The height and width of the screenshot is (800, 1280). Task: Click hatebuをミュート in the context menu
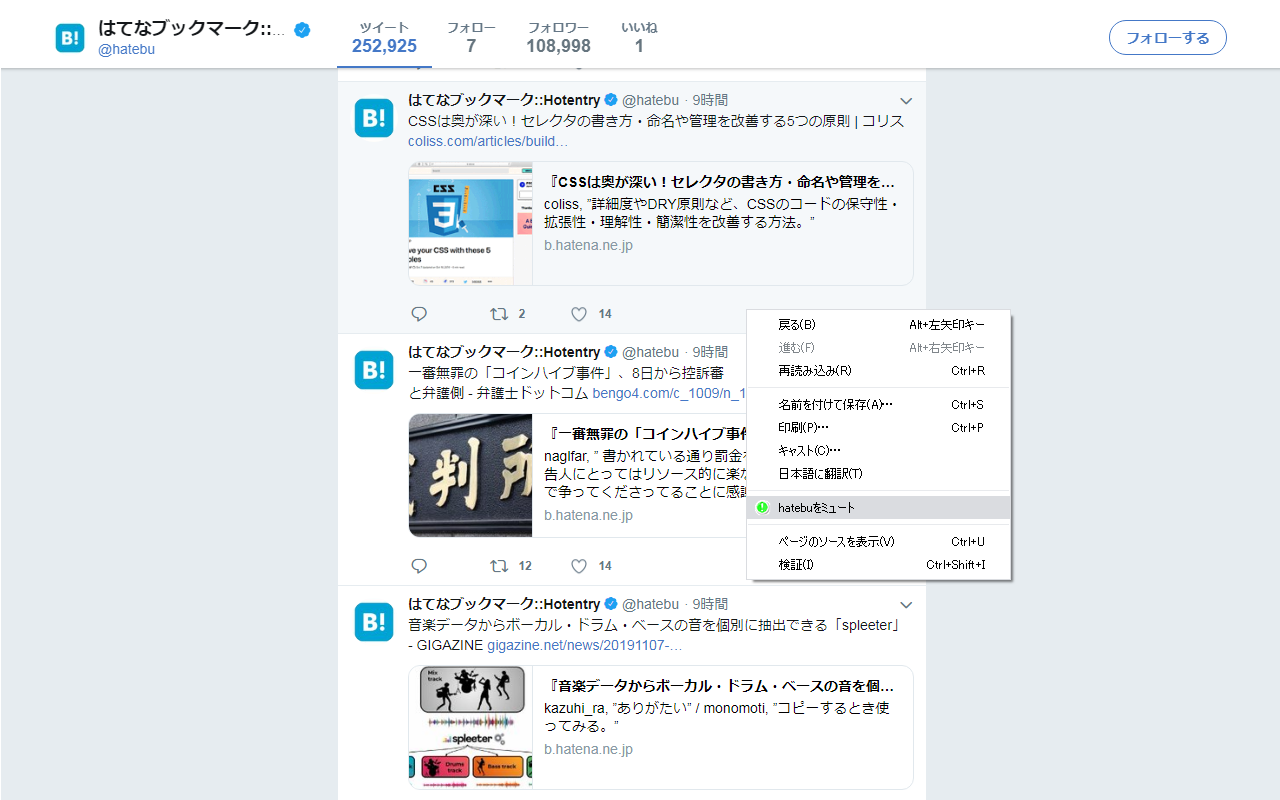click(879, 508)
